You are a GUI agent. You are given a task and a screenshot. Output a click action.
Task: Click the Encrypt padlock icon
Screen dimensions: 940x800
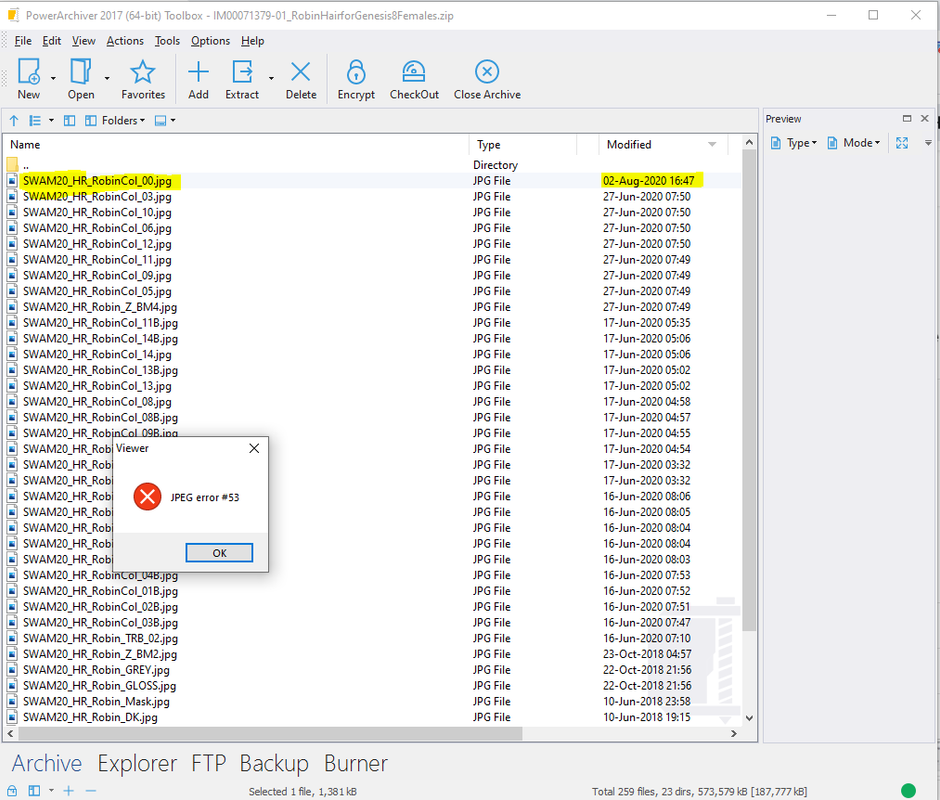[x=356, y=72]
